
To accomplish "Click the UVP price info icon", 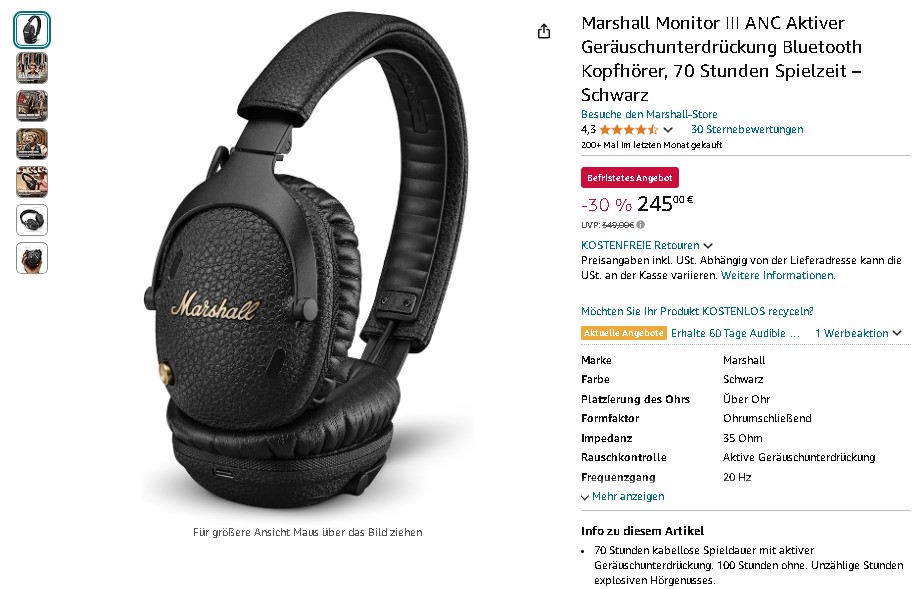I will pyautogui.click(x=641, y=224).
